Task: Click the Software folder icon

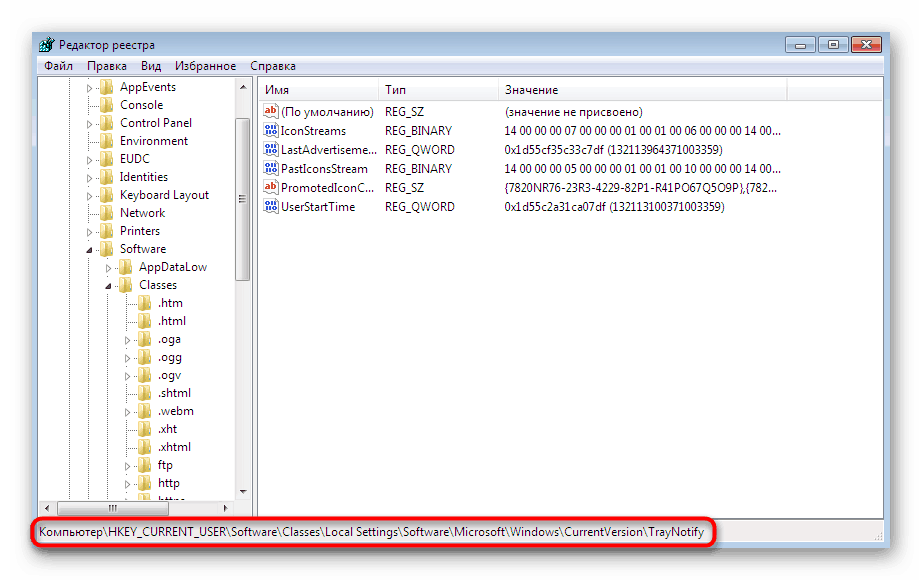Action: tap(106, 249)
